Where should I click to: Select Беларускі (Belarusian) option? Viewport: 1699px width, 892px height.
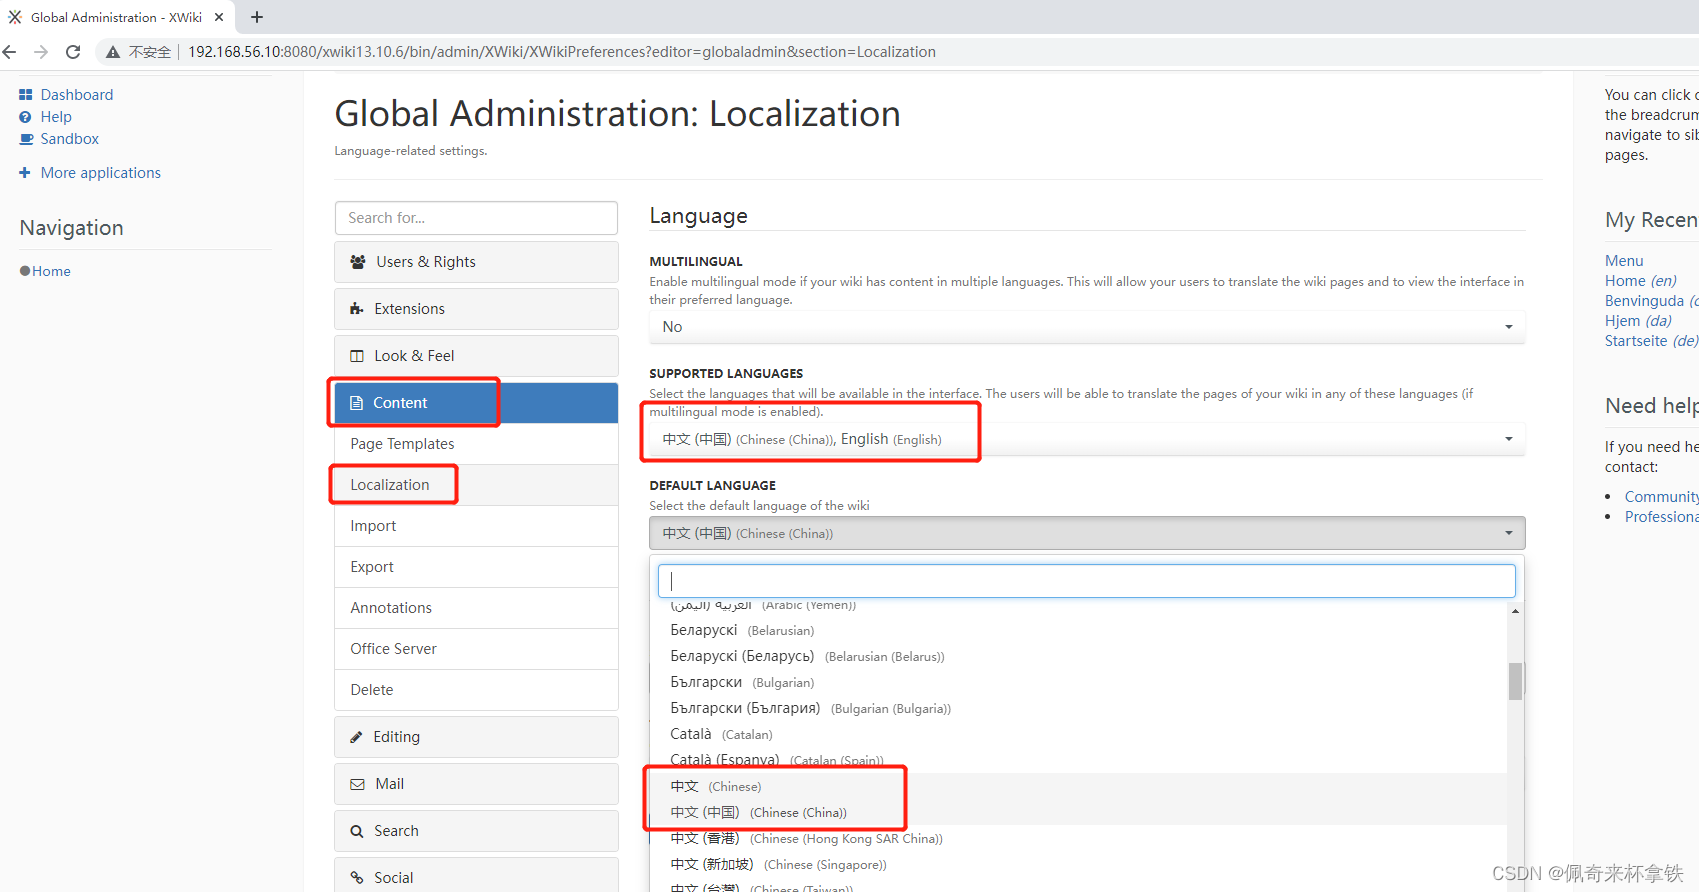[x=1078, y=630]
